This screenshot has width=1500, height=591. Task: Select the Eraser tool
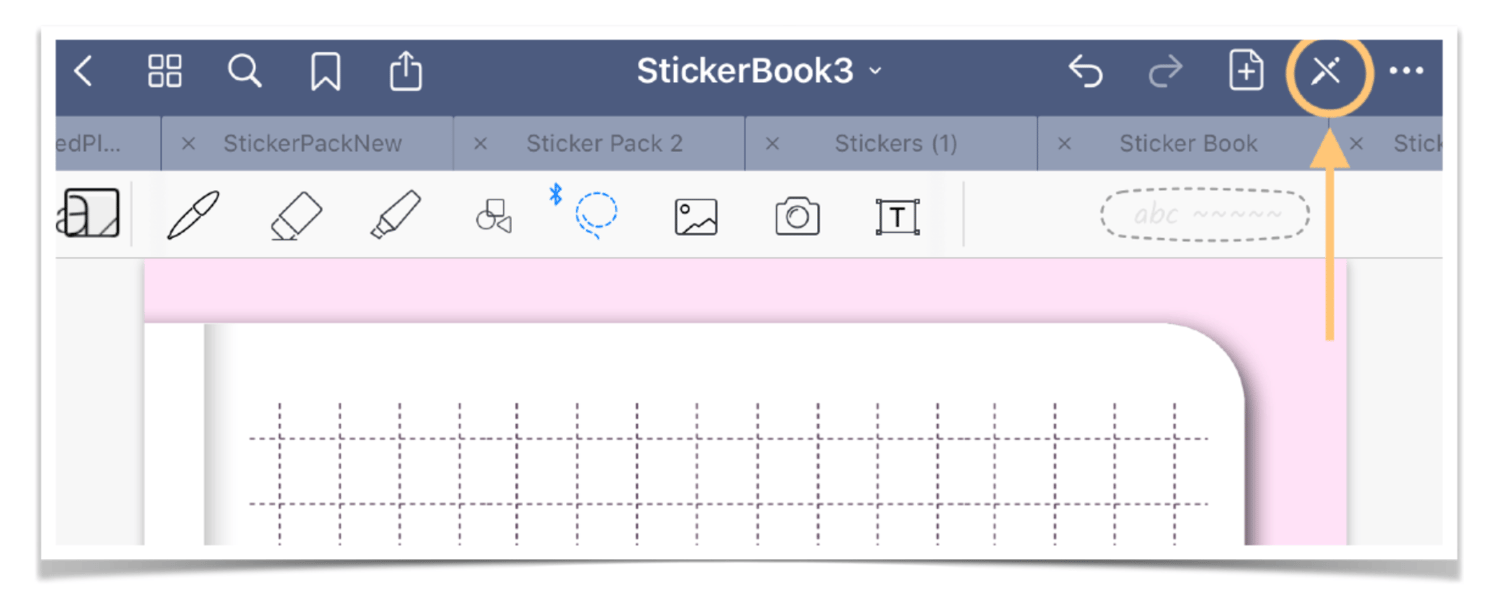[296, 216]
